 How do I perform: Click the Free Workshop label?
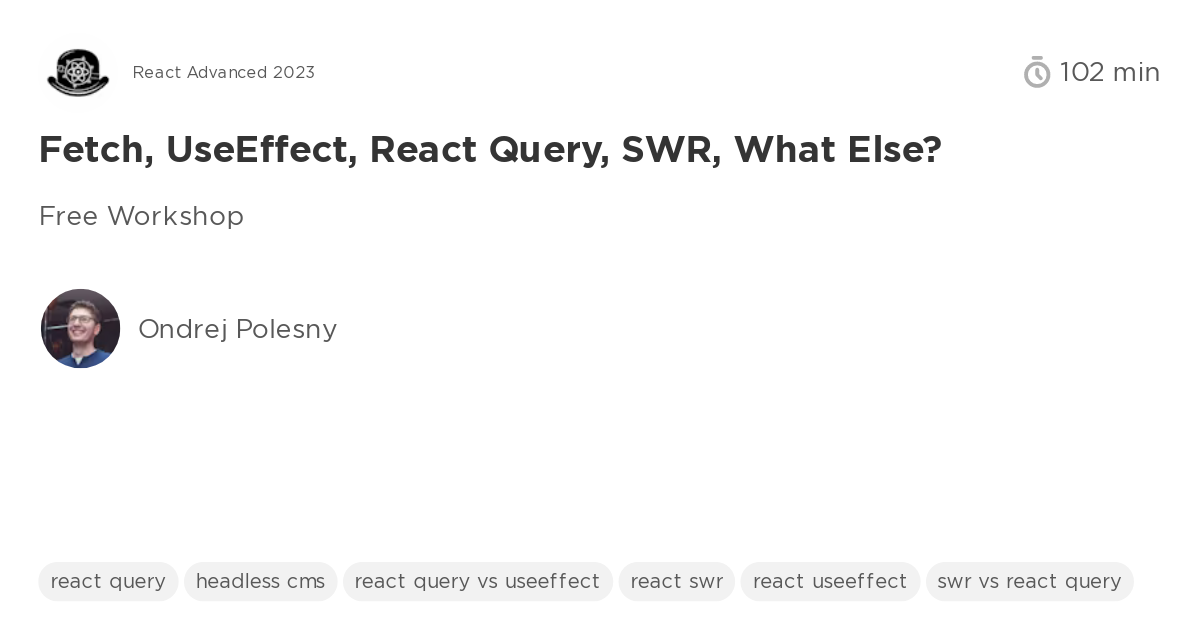(141, 216)
